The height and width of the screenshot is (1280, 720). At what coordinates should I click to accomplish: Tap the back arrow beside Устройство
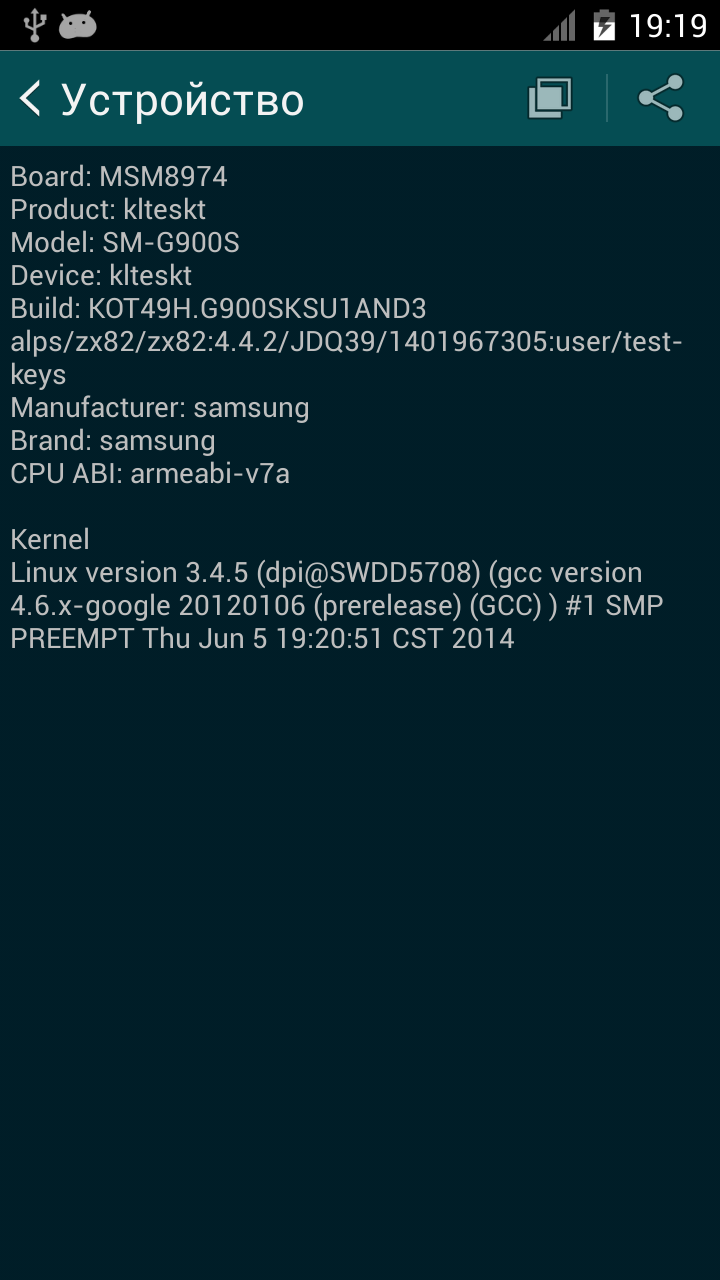(31, 99)
